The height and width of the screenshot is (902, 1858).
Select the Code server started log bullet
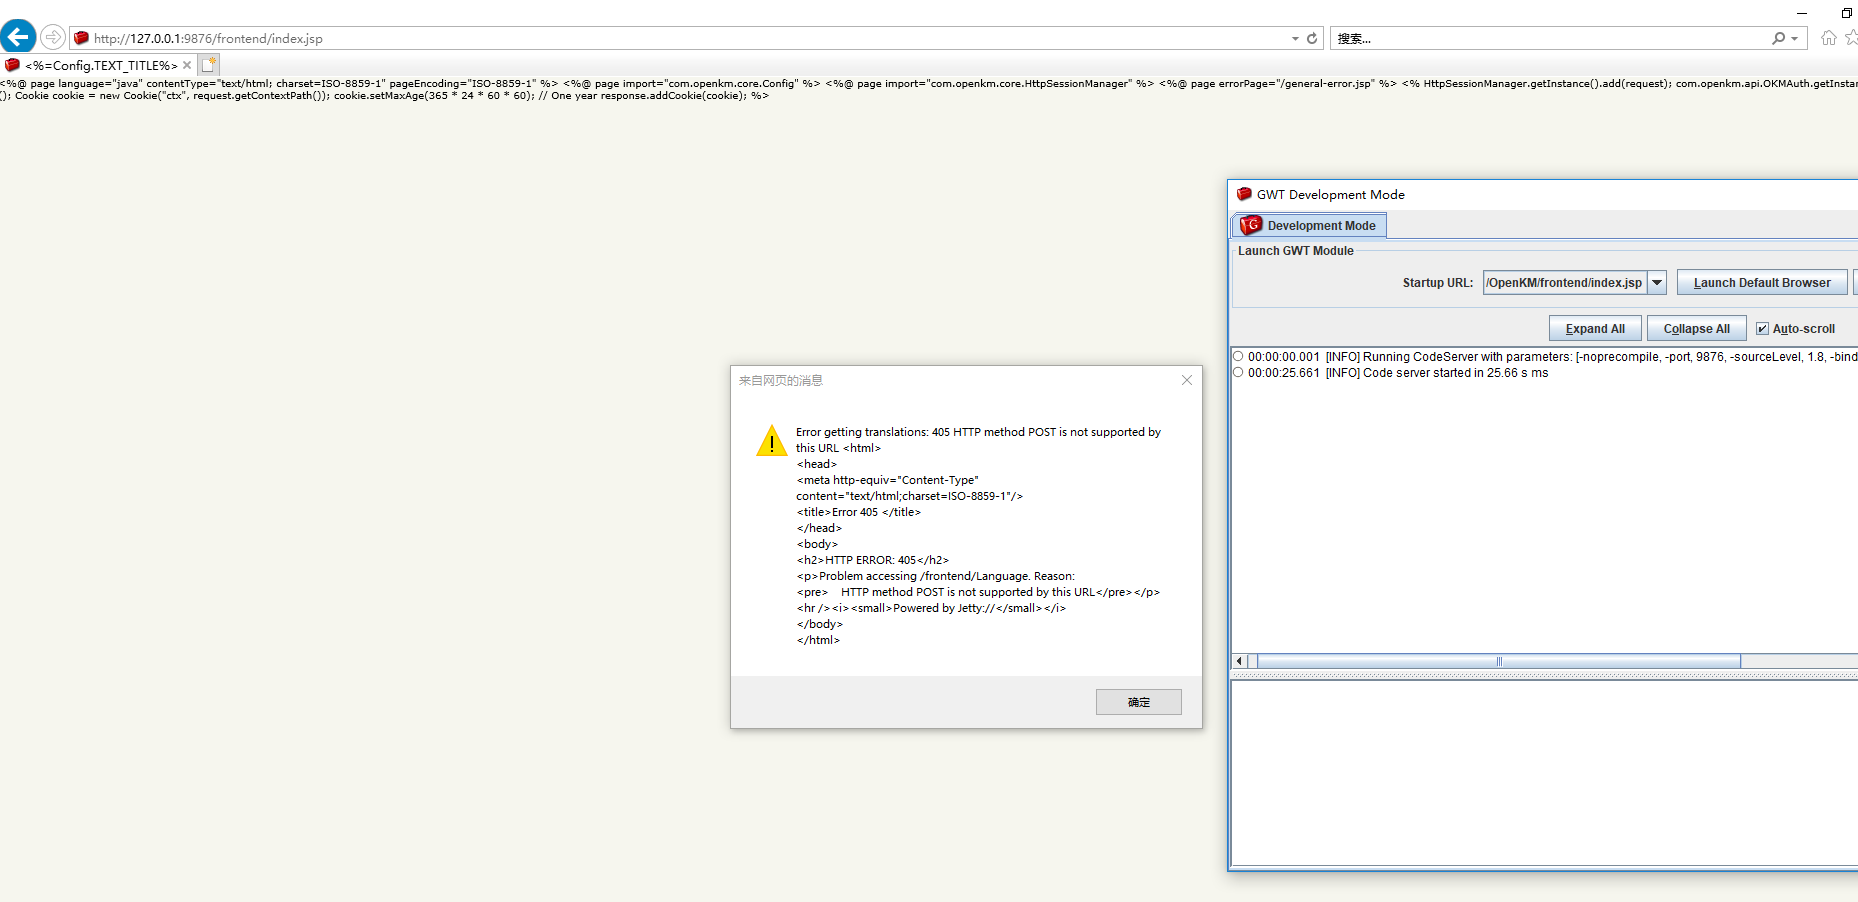click(x=1238, y=372)
